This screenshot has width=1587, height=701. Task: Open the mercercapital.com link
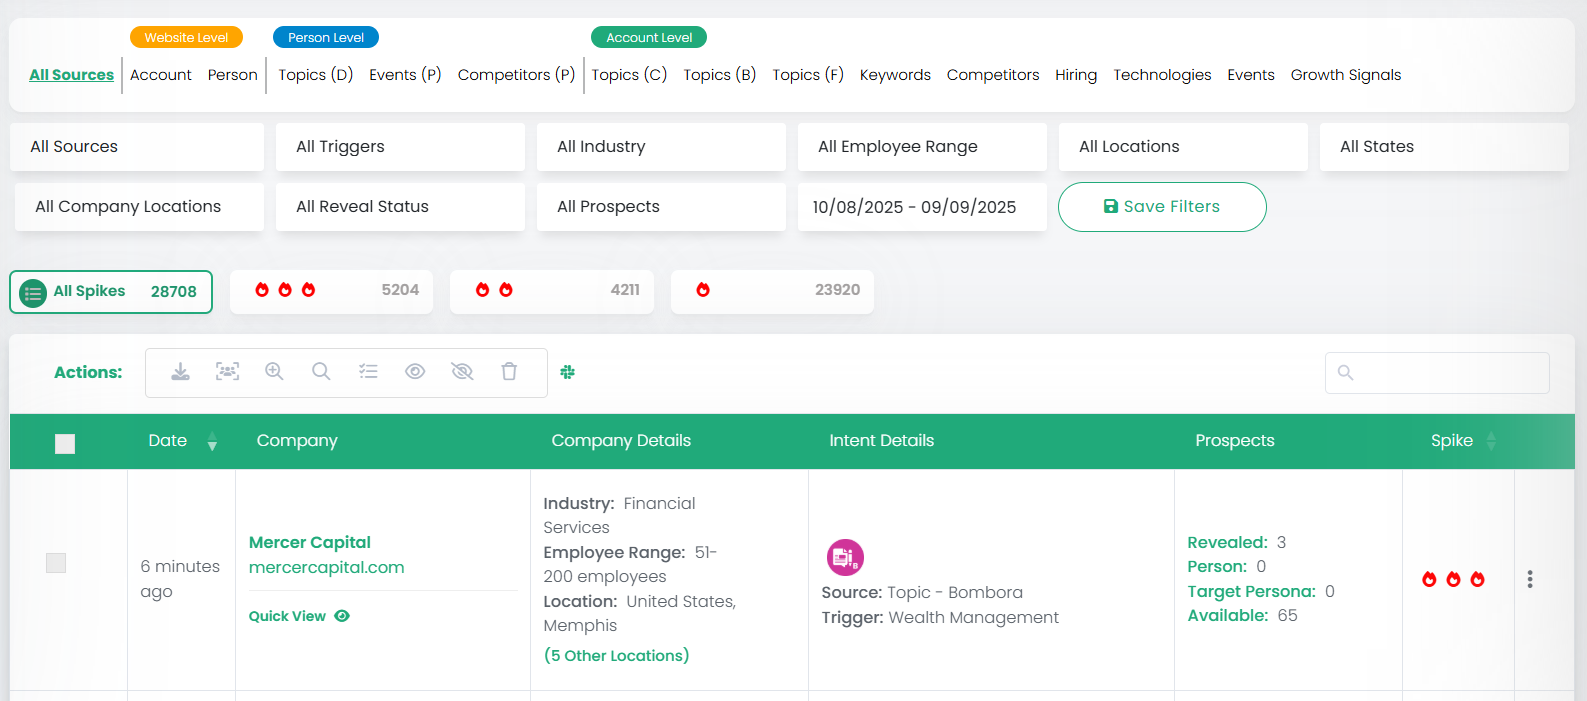327,567
